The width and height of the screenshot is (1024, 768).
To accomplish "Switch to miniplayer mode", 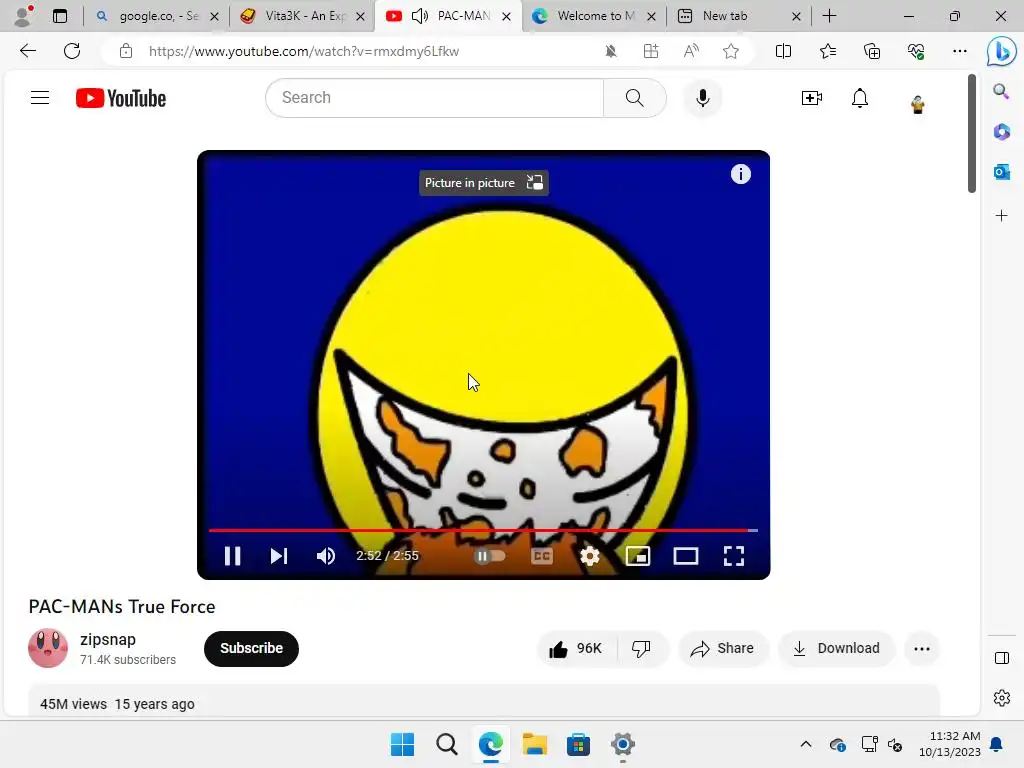I will coord(638,556).
